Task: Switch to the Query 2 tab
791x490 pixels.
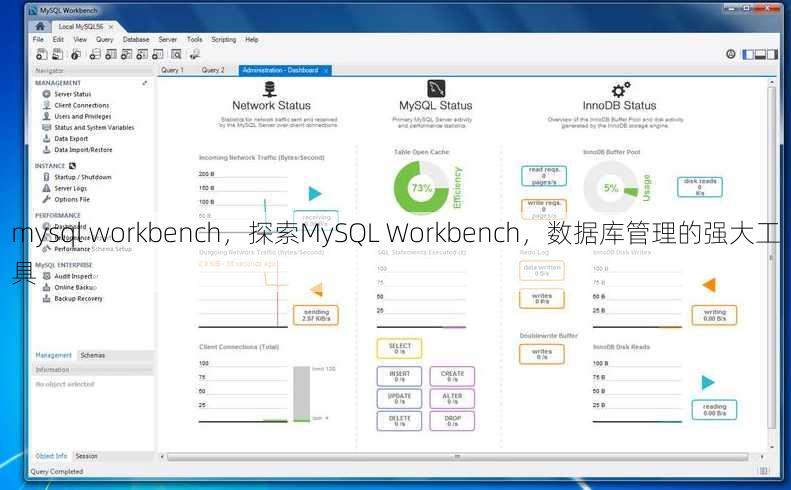Action: pyautogui.click(x=213, y=70)
